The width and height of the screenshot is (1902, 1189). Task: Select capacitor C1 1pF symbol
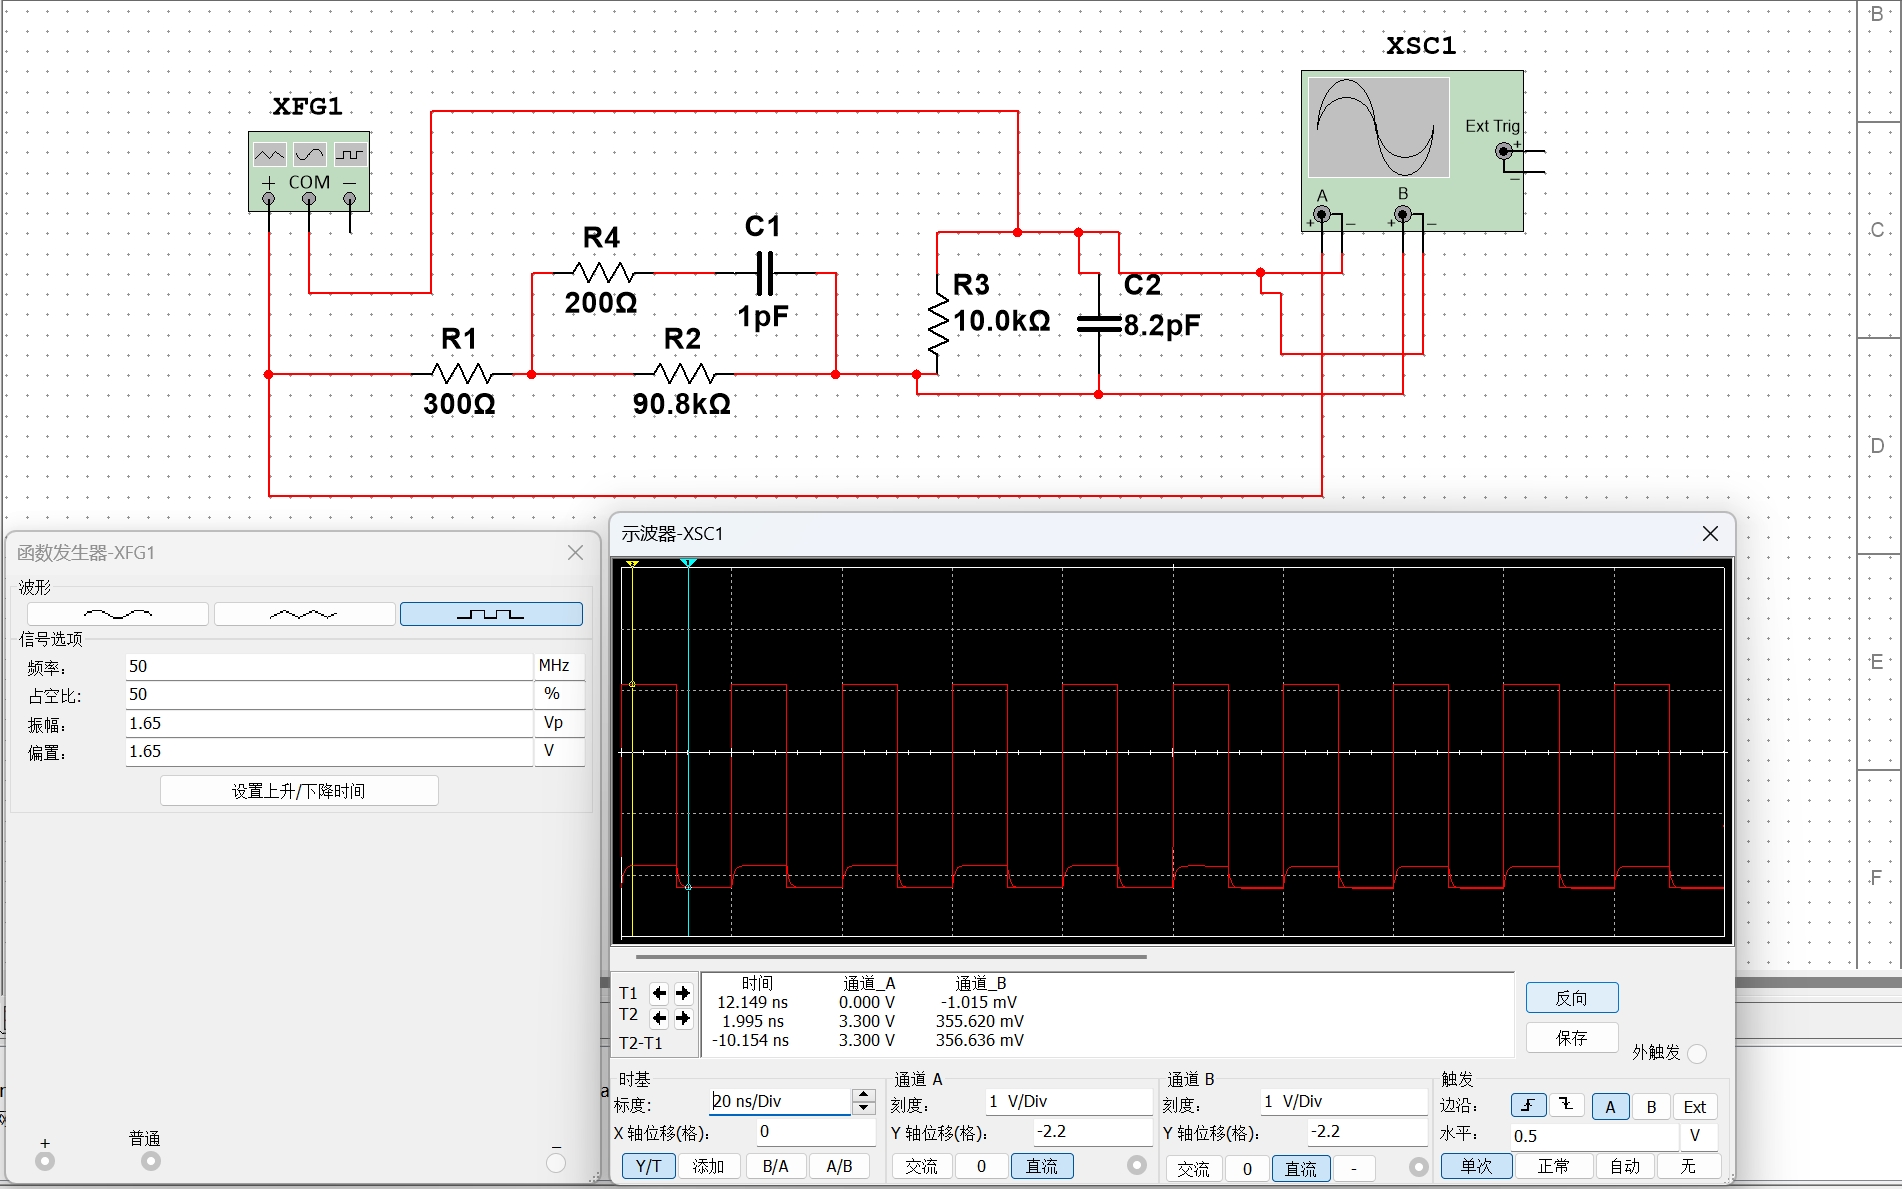[x=765, y=273]
